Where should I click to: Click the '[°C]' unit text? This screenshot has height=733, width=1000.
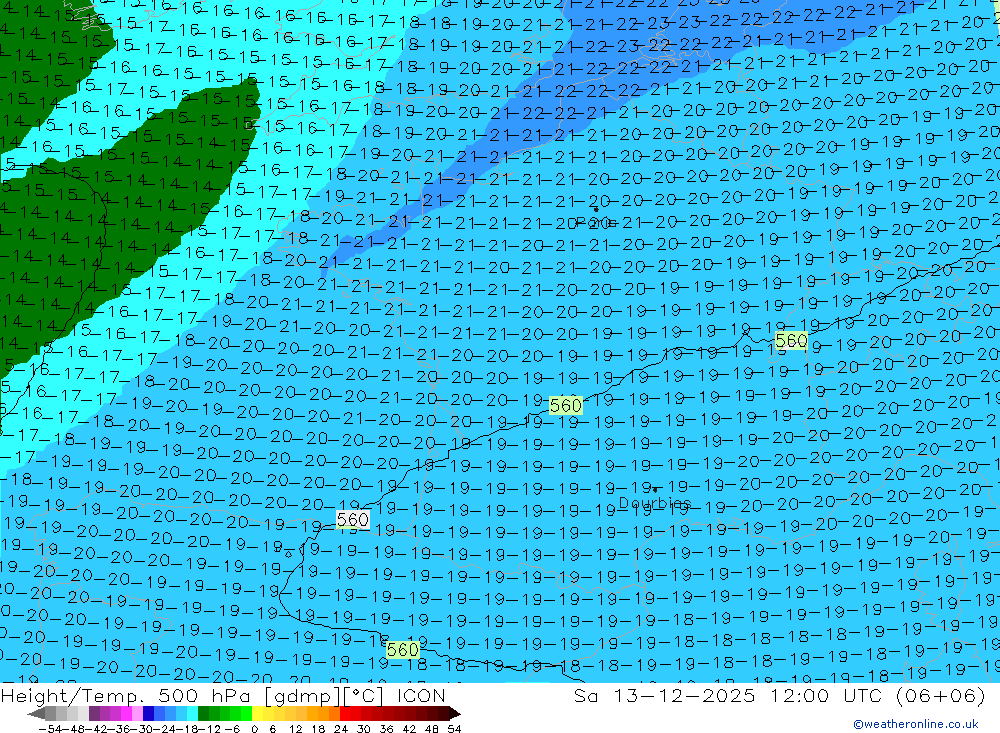[x=364, y=695]
